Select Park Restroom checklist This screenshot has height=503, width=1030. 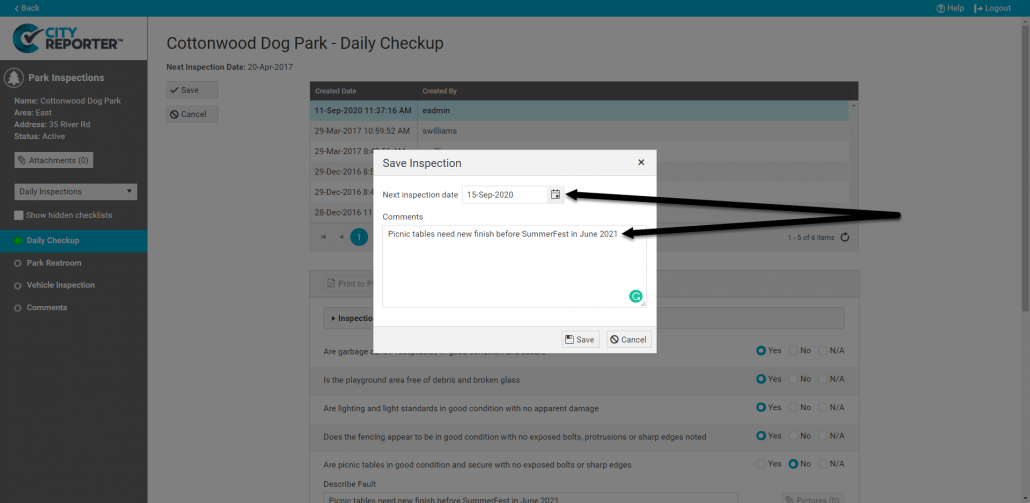pyautogui.click(x=54, y=263)
